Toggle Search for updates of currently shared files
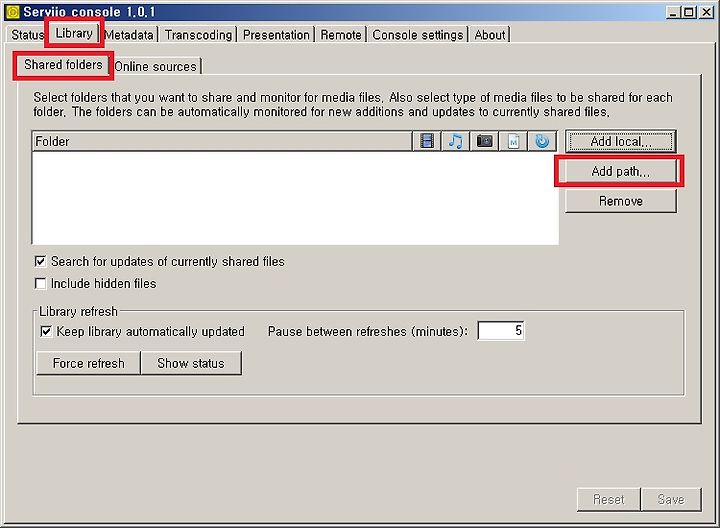Screen dimensions: 720x528 (x=40, y=262)
